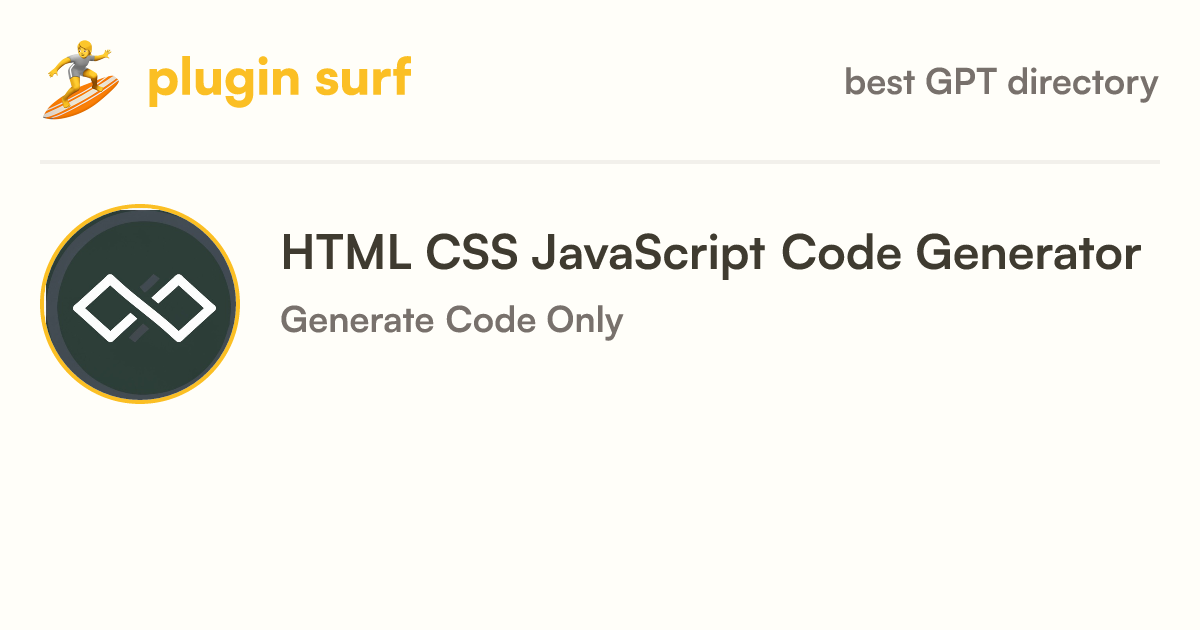Click the 'Generate Code Only' subtitle
This screenshot has width=1200, height=630.
click(452, 321)
